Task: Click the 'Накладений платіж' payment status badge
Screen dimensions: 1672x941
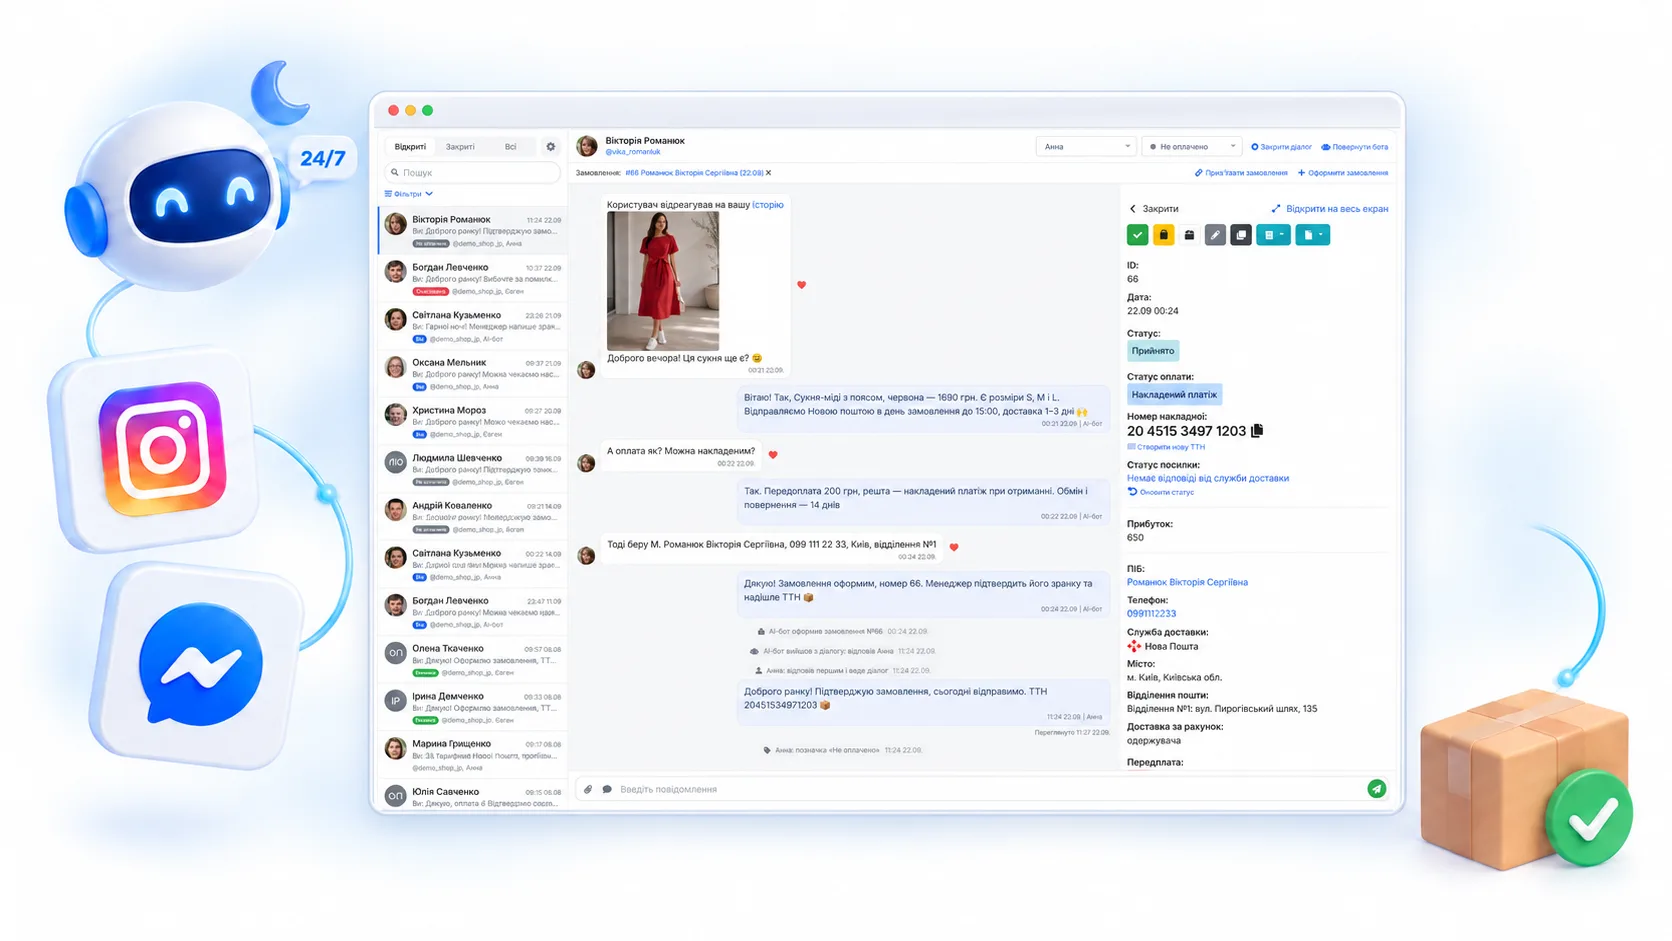Action: pyautogui.click(x=1174, y=395)
